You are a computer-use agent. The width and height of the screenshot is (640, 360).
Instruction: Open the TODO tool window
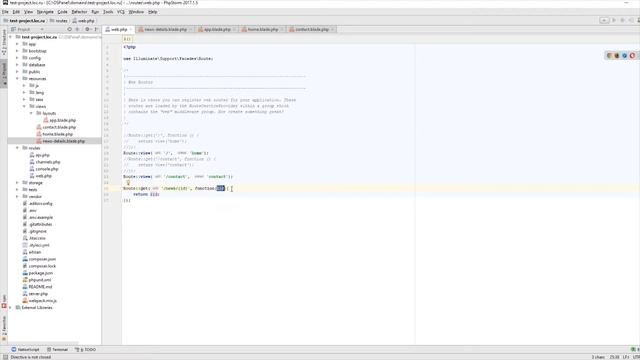point(85,349)
